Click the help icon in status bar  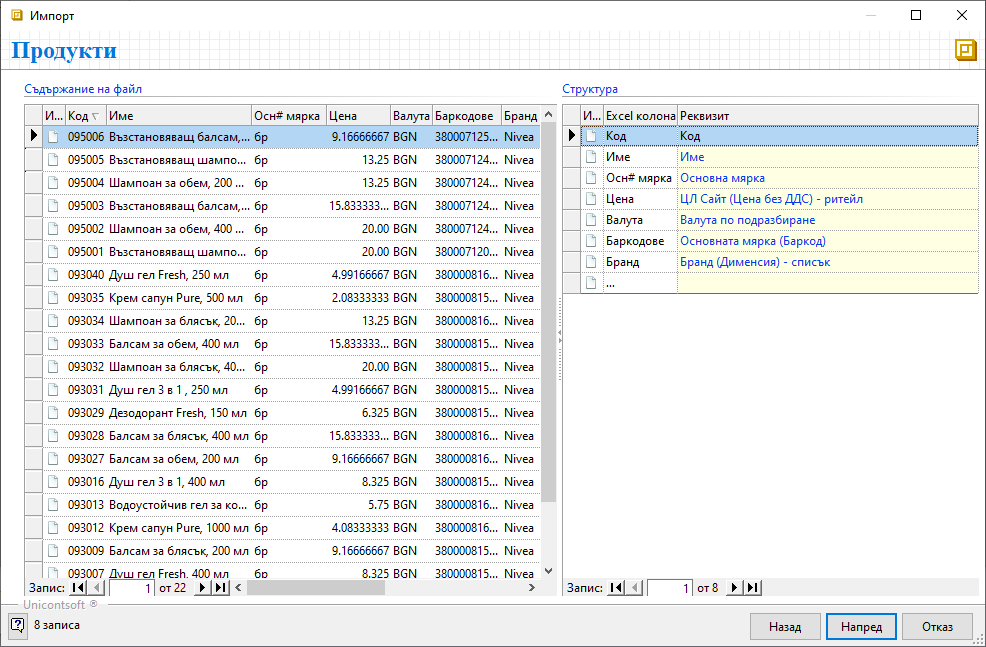18,626
